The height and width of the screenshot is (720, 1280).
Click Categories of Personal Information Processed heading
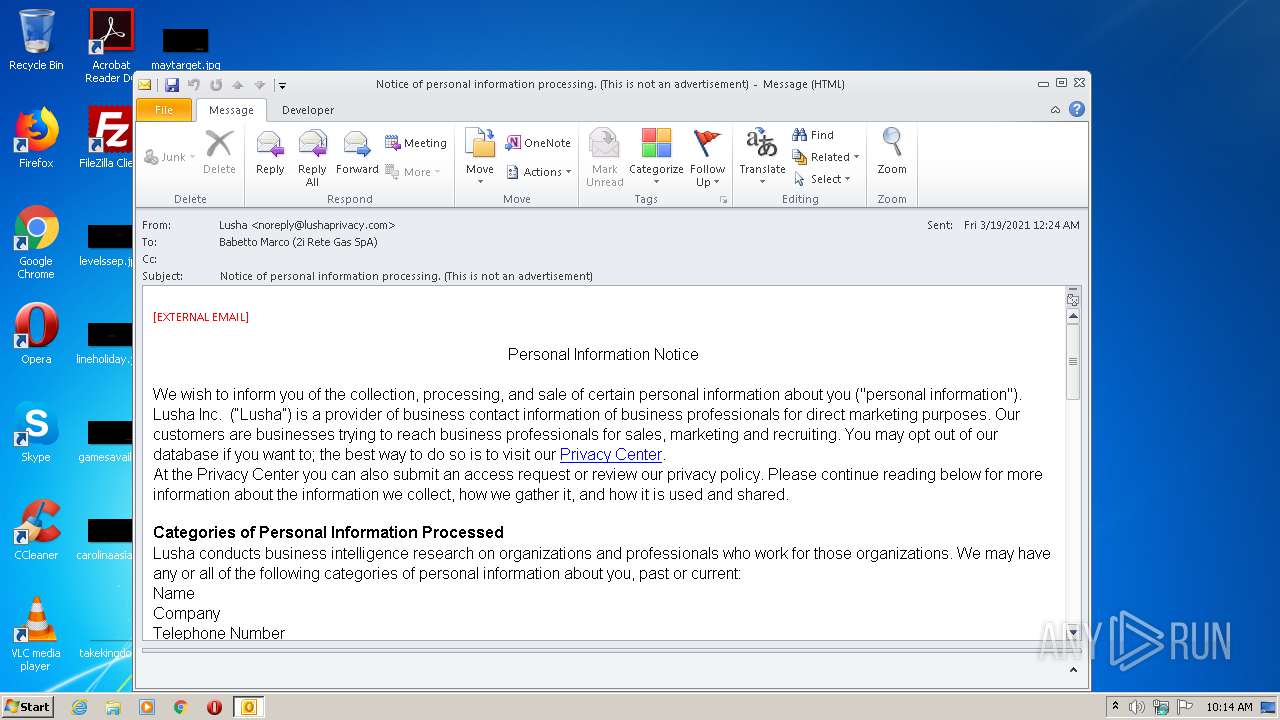pos(328,532)
